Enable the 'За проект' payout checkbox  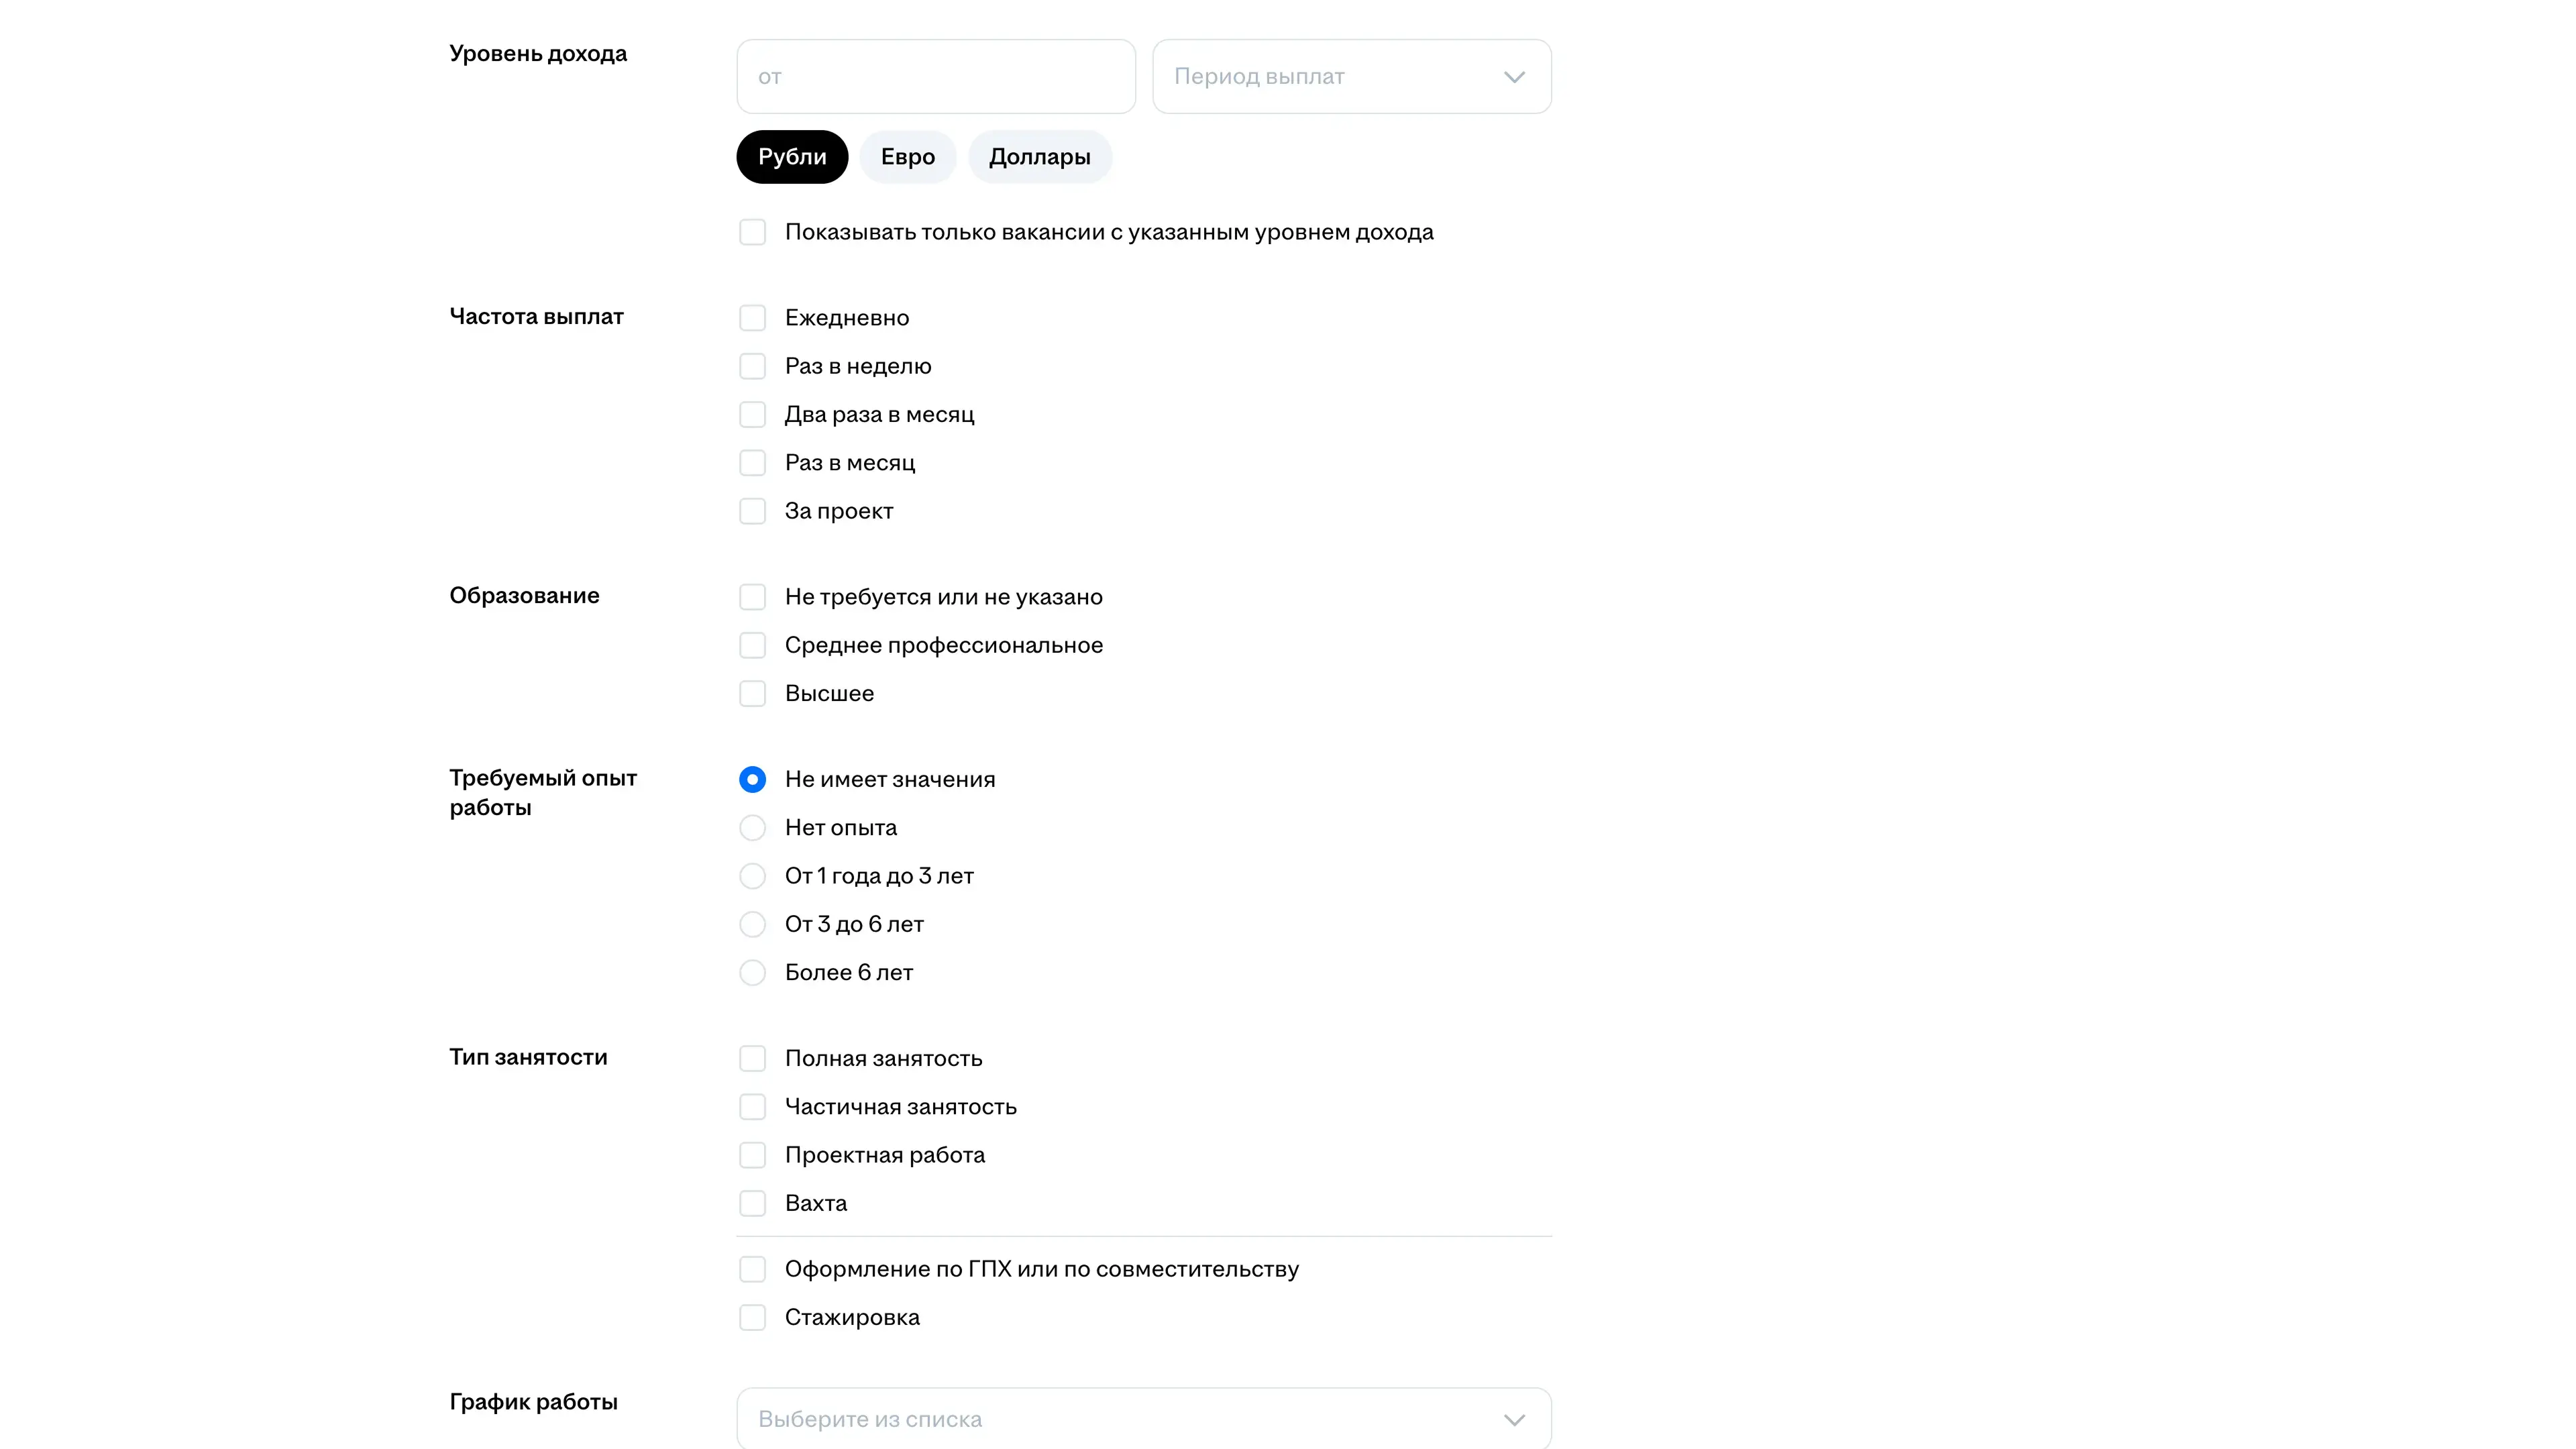pyautogui.click(x=752, y=511)
